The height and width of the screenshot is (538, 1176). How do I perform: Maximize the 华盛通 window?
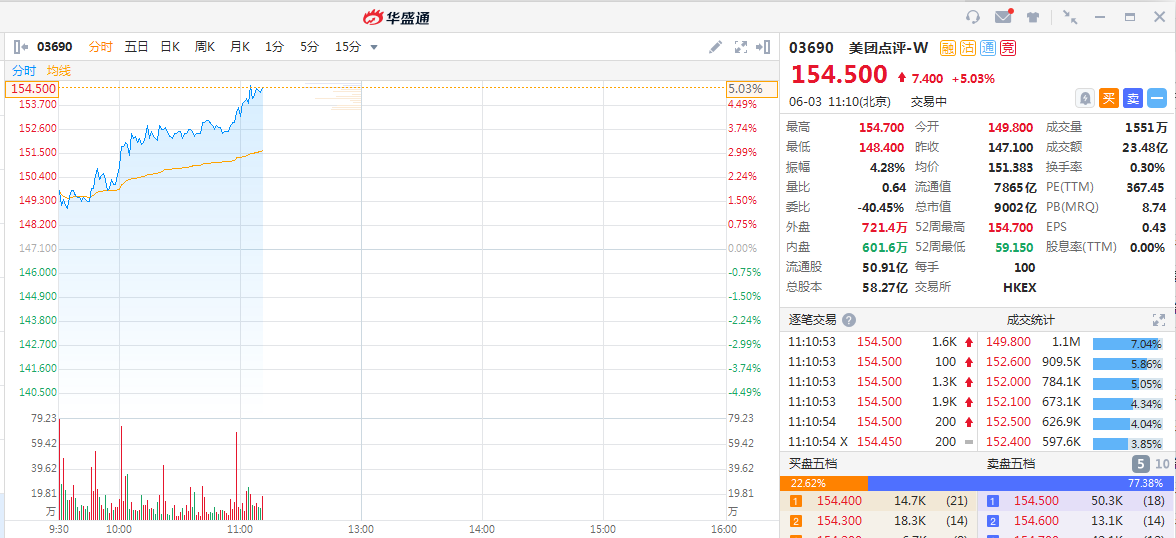1130,17
